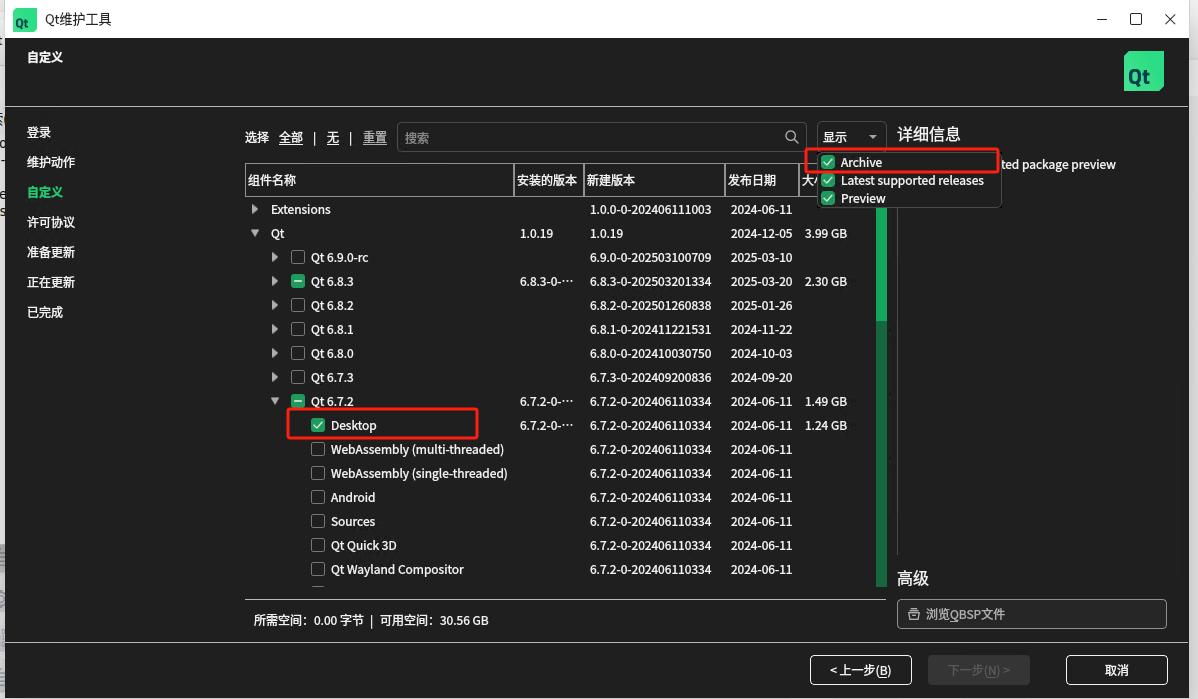Expand the Qt 6.7.3 node
This screenshot has height=699, width=1198.
(275, 377)
